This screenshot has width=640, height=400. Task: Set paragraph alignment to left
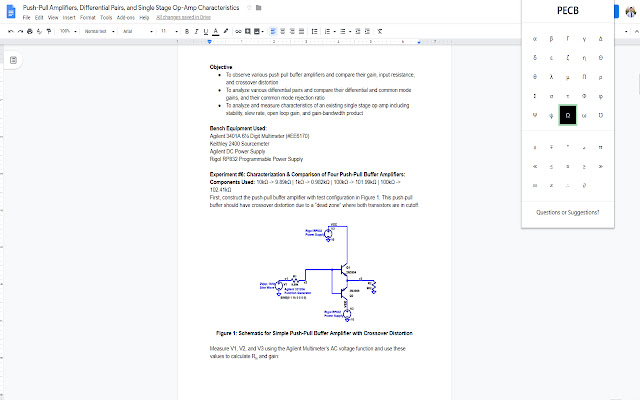tap(273, 31)
